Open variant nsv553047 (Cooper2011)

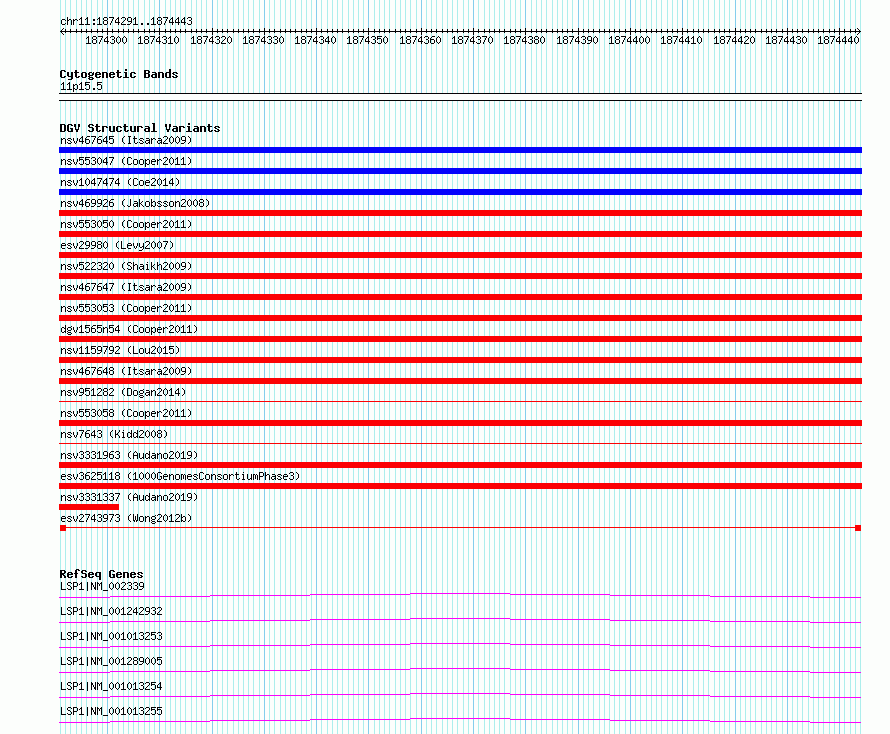126,161
